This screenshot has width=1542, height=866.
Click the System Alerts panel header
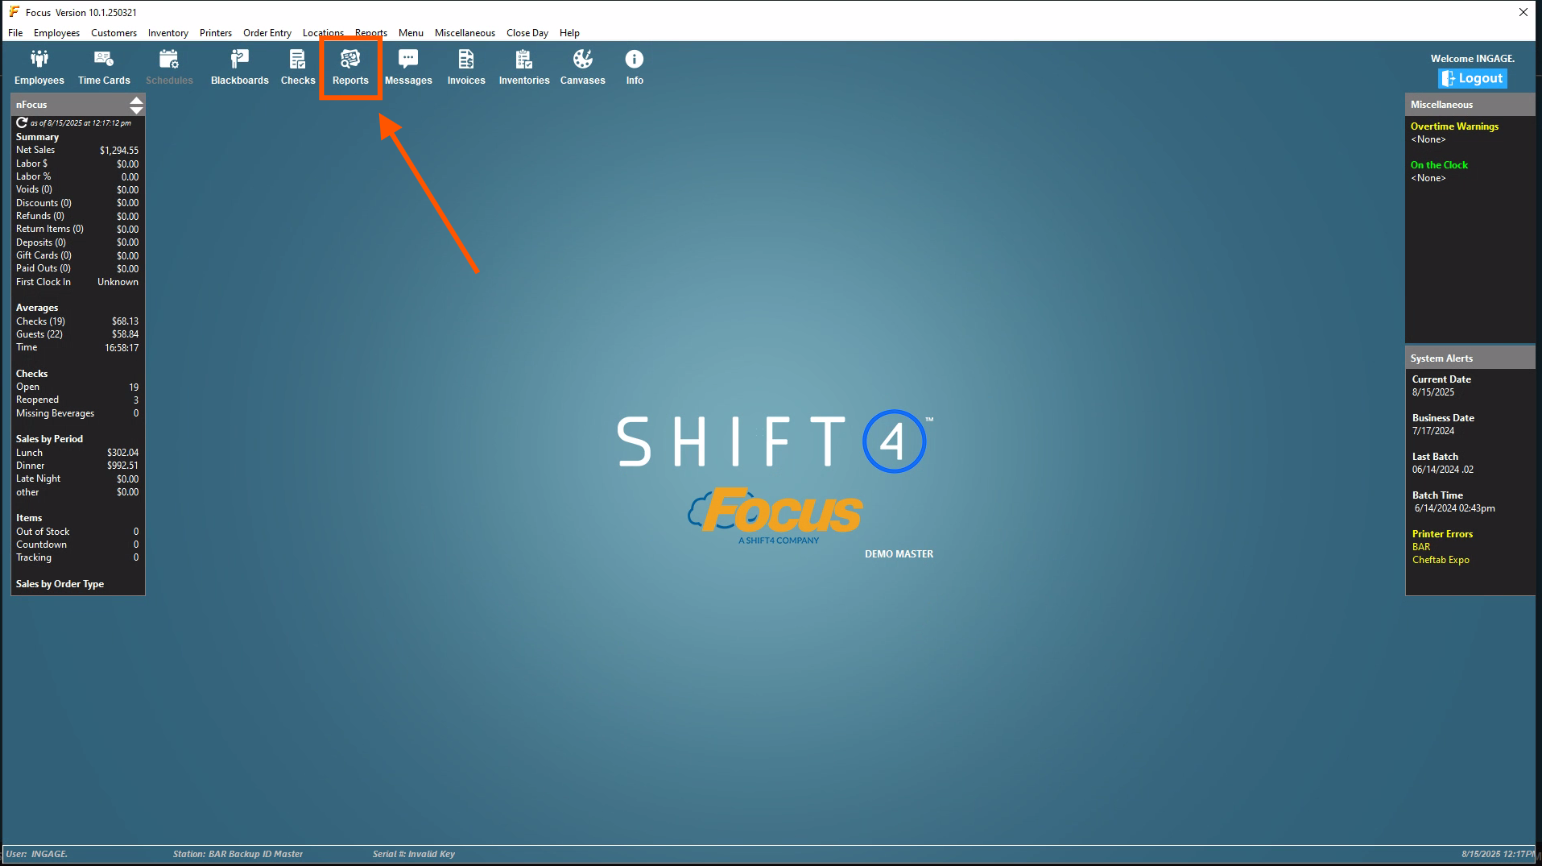click(1470, 358)
